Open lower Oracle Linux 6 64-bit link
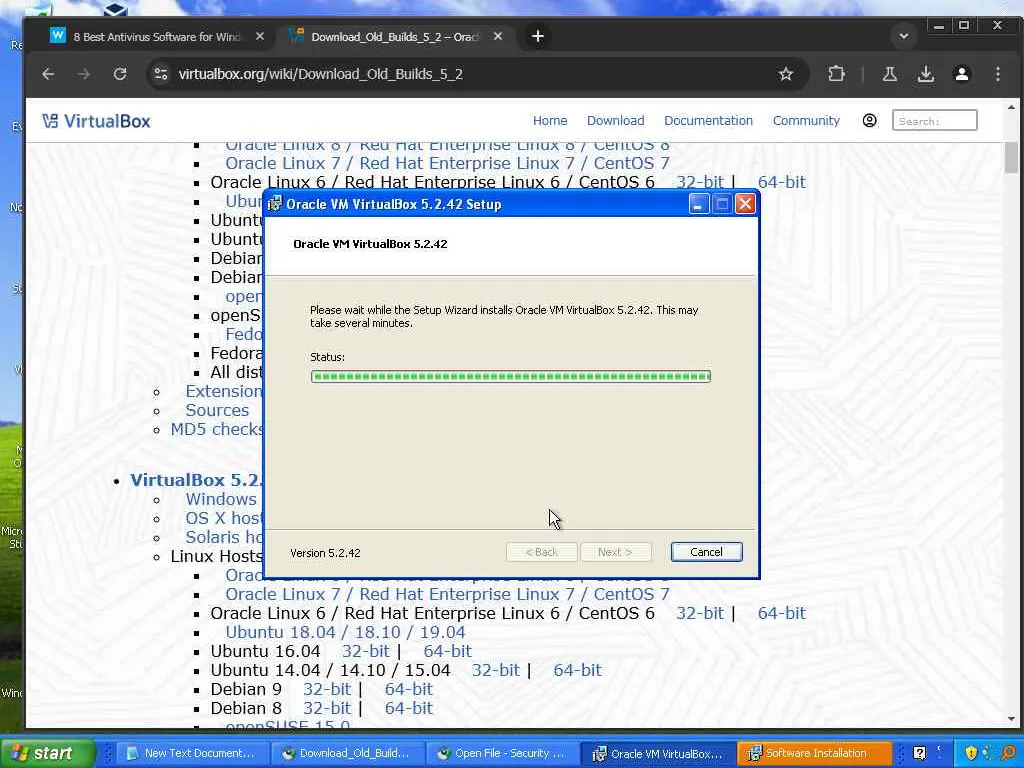 (781, 613)
